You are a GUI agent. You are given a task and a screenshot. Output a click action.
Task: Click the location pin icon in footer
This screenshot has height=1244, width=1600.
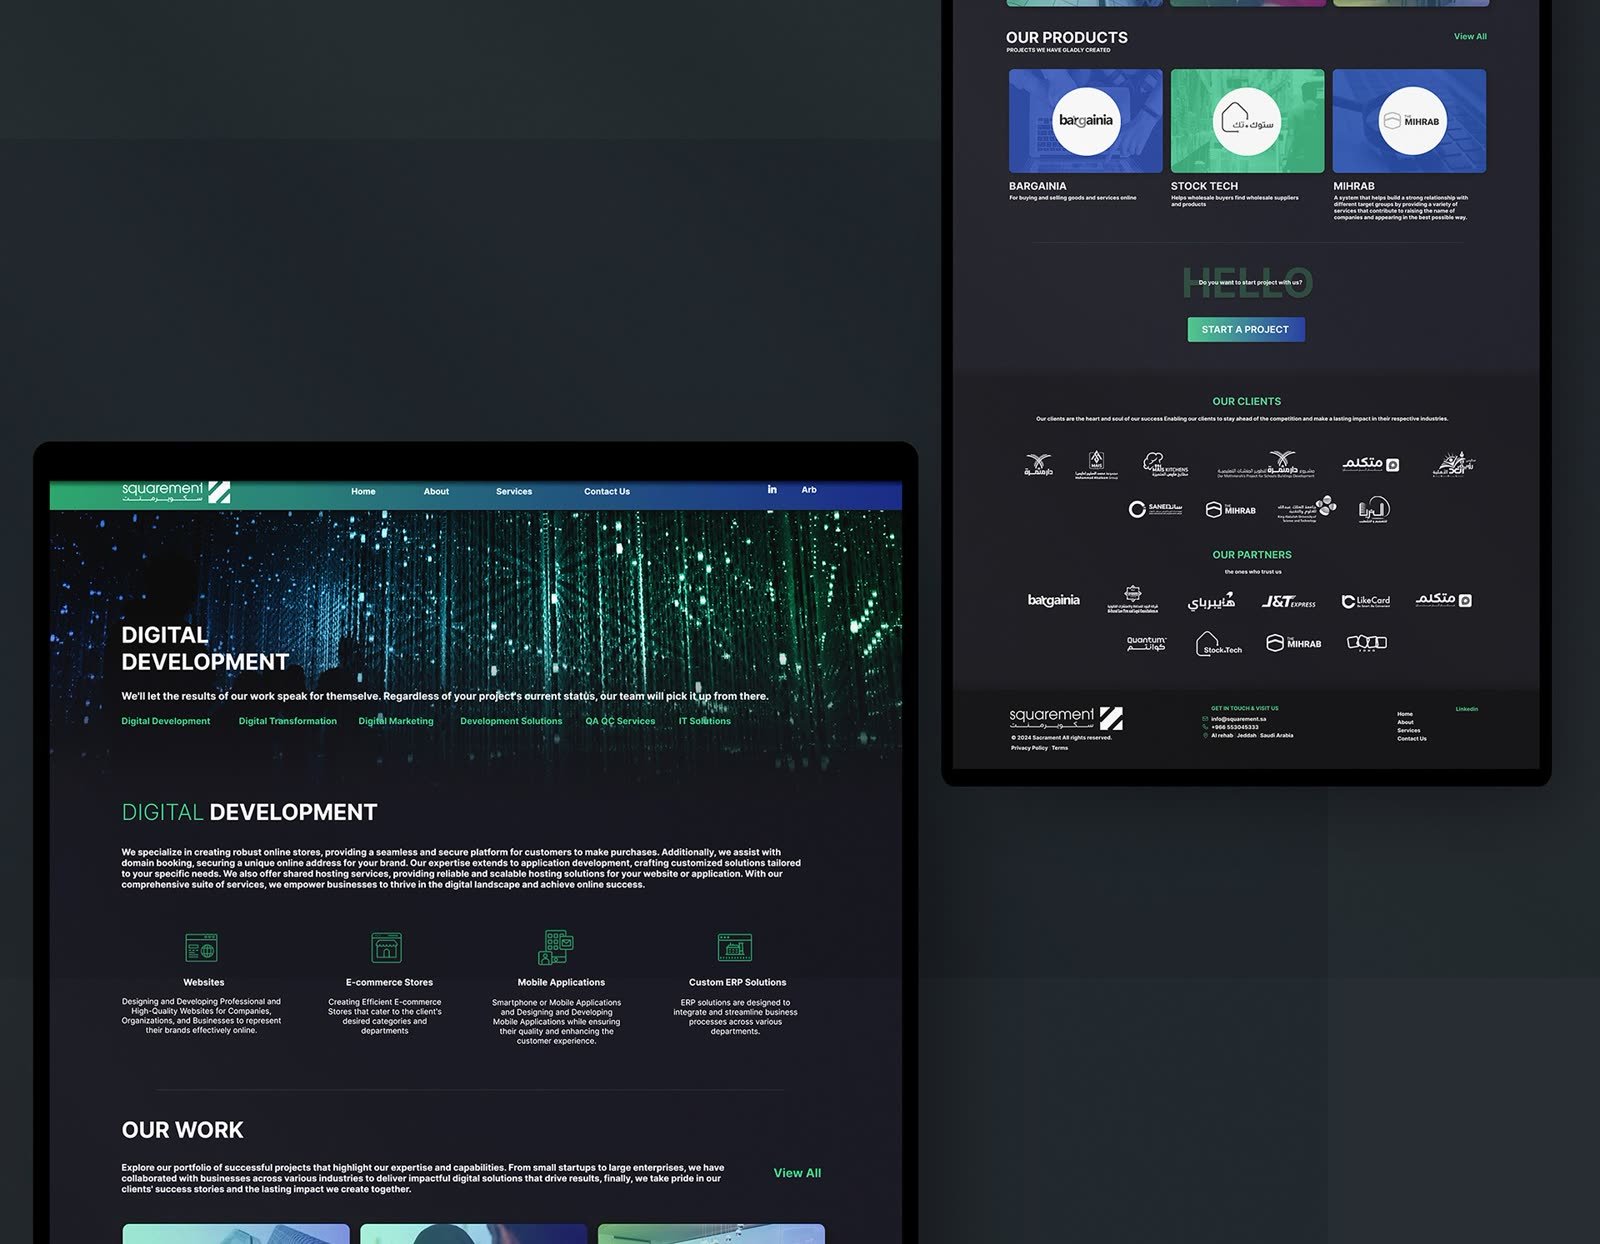[1205, 735]
